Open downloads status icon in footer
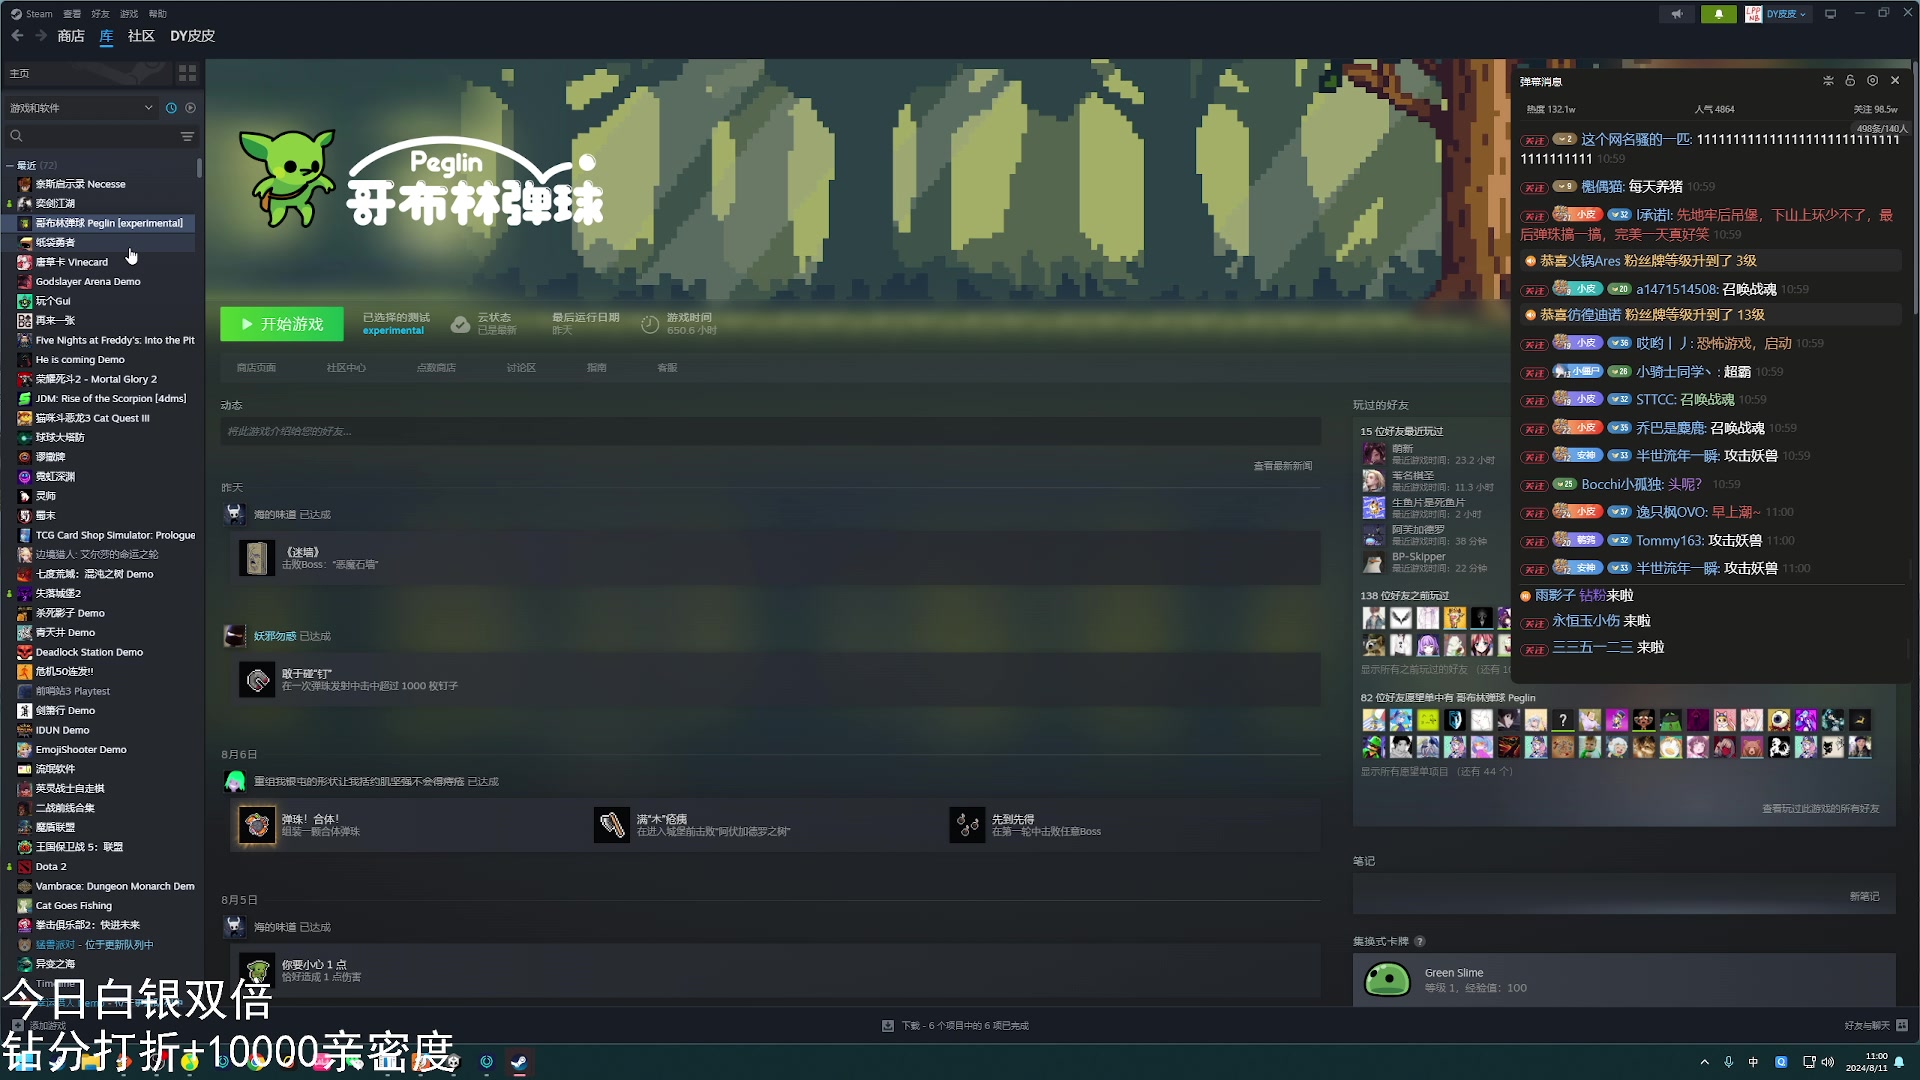The height and width of the screenshot is (1080, 1920). (887, 1026)
